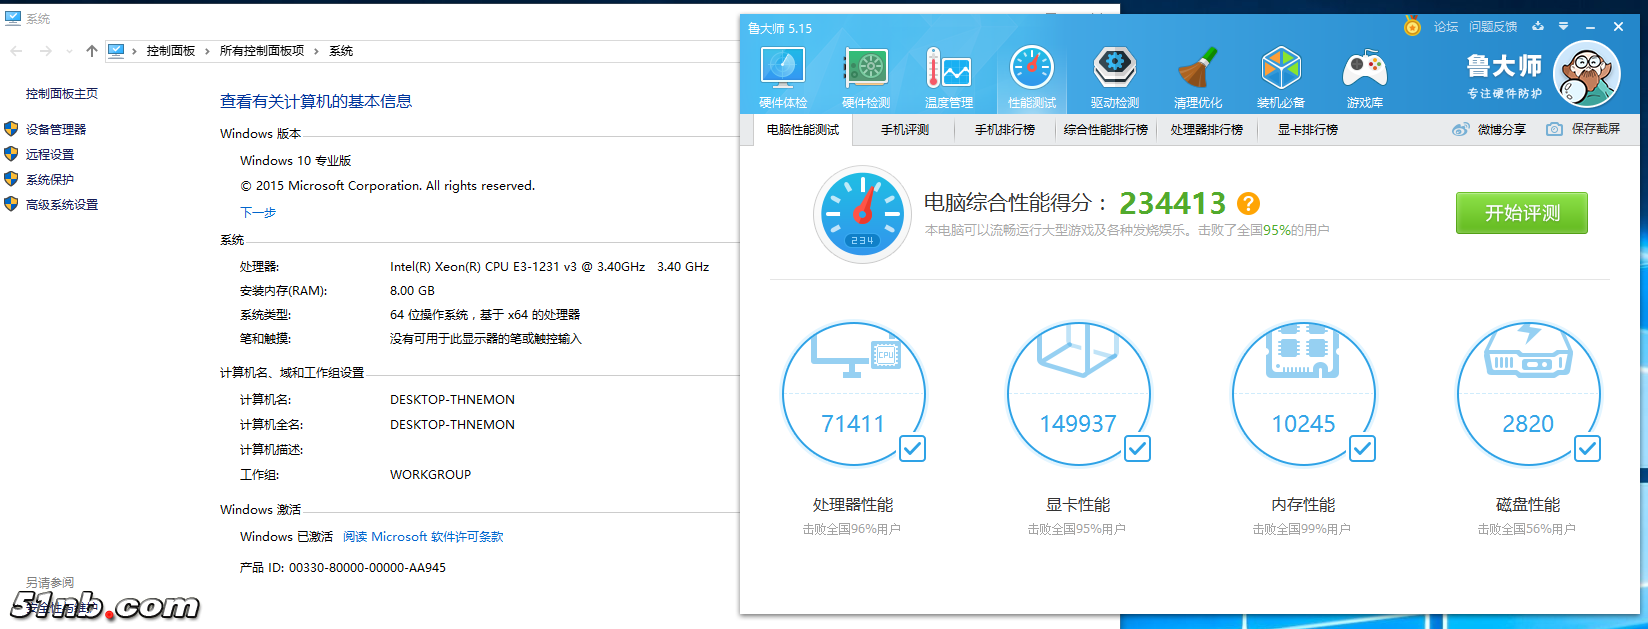Uncheck the 处理器性能 test checkbox
This screenshot has height=629, width=1648.
[912, 449]
